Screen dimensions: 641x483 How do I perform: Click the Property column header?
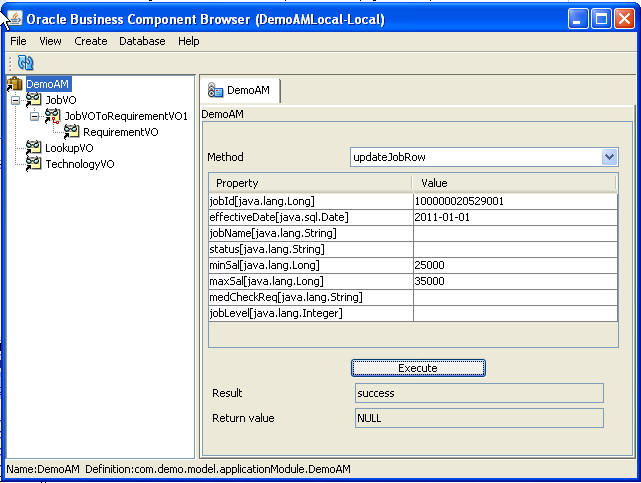[310, 183]
